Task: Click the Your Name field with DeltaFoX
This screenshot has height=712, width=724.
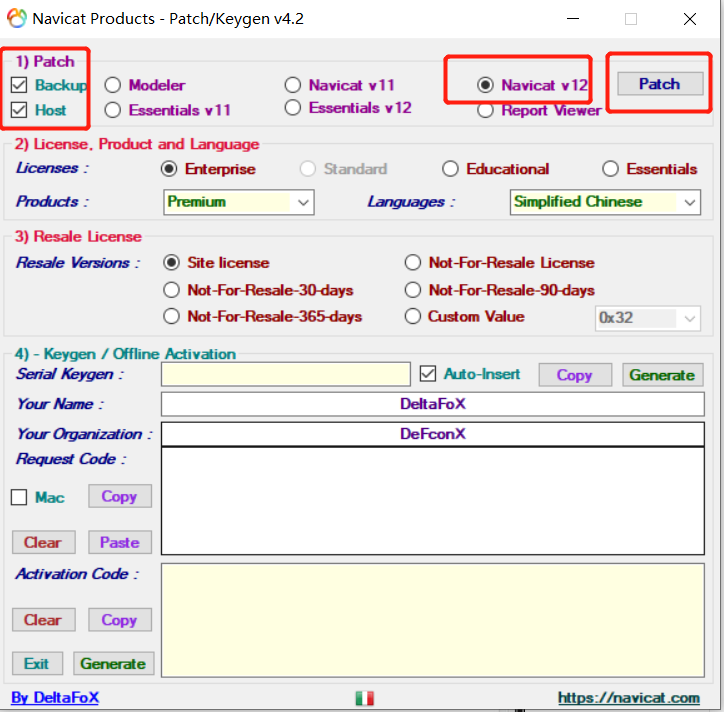Action: click(433, 404)
